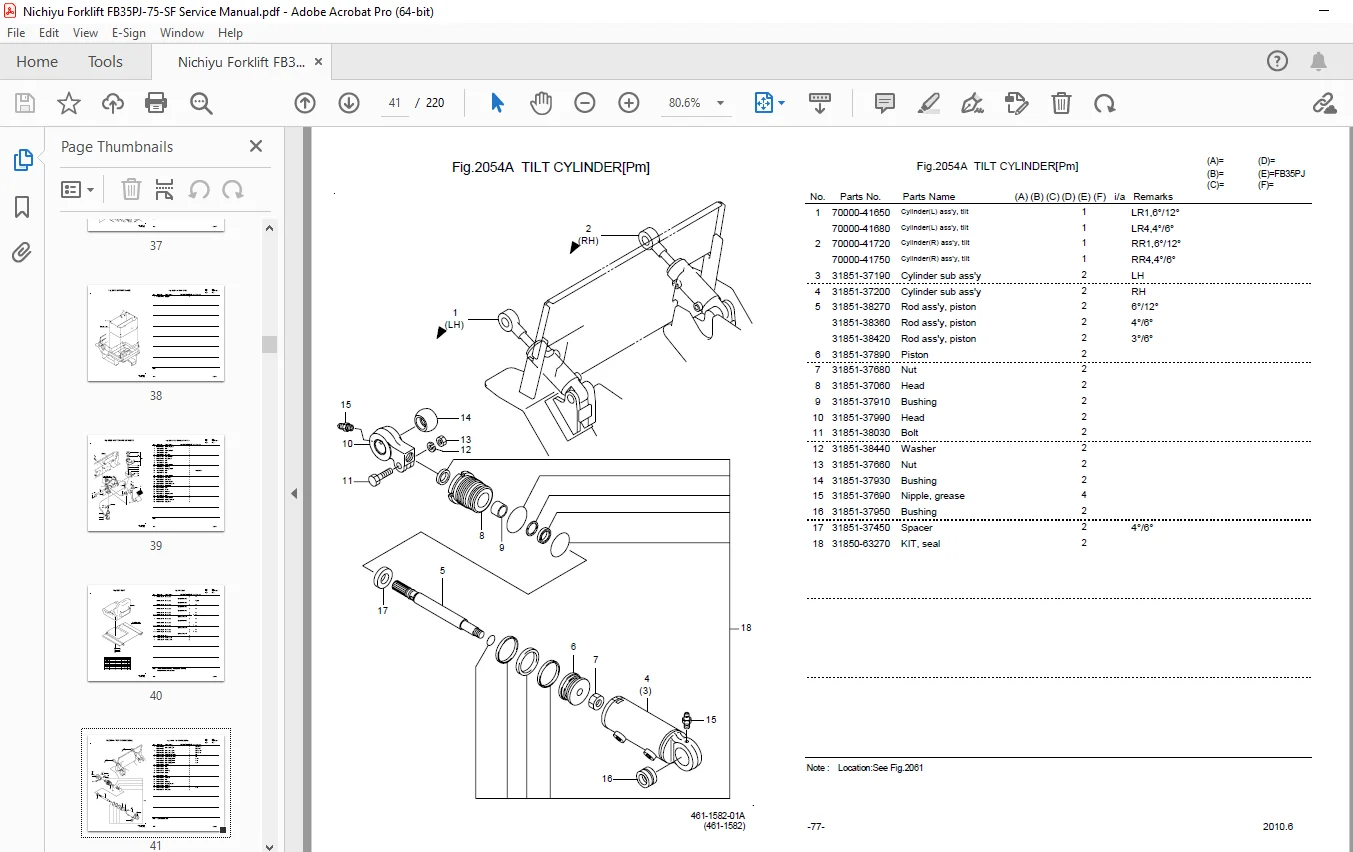The height and width of the screenshot is (852, 1353).
Task: Close the Nichiyu Forklift document tab
Action: [x=319, y=61]
